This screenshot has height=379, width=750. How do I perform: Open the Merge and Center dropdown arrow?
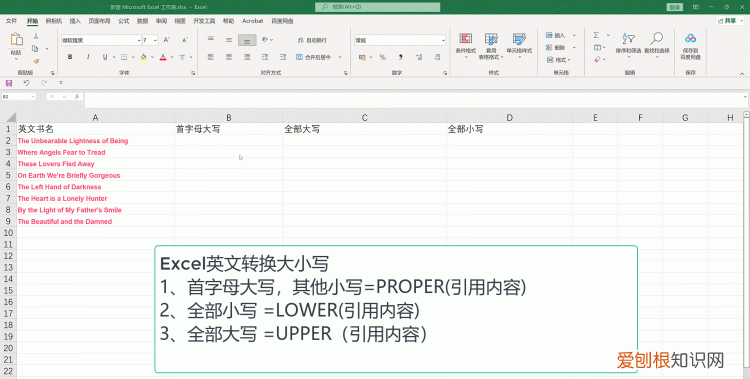340,57
